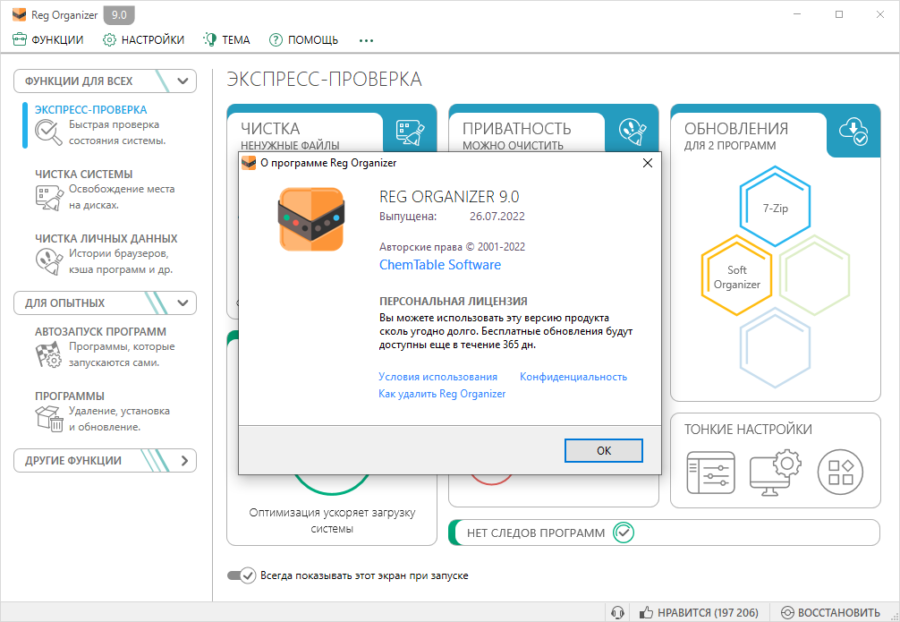Image resolution: width=900 pixels, height=622 pixels.
Task: Minimize the Reg Organizer window
Action: click(797, 14)
